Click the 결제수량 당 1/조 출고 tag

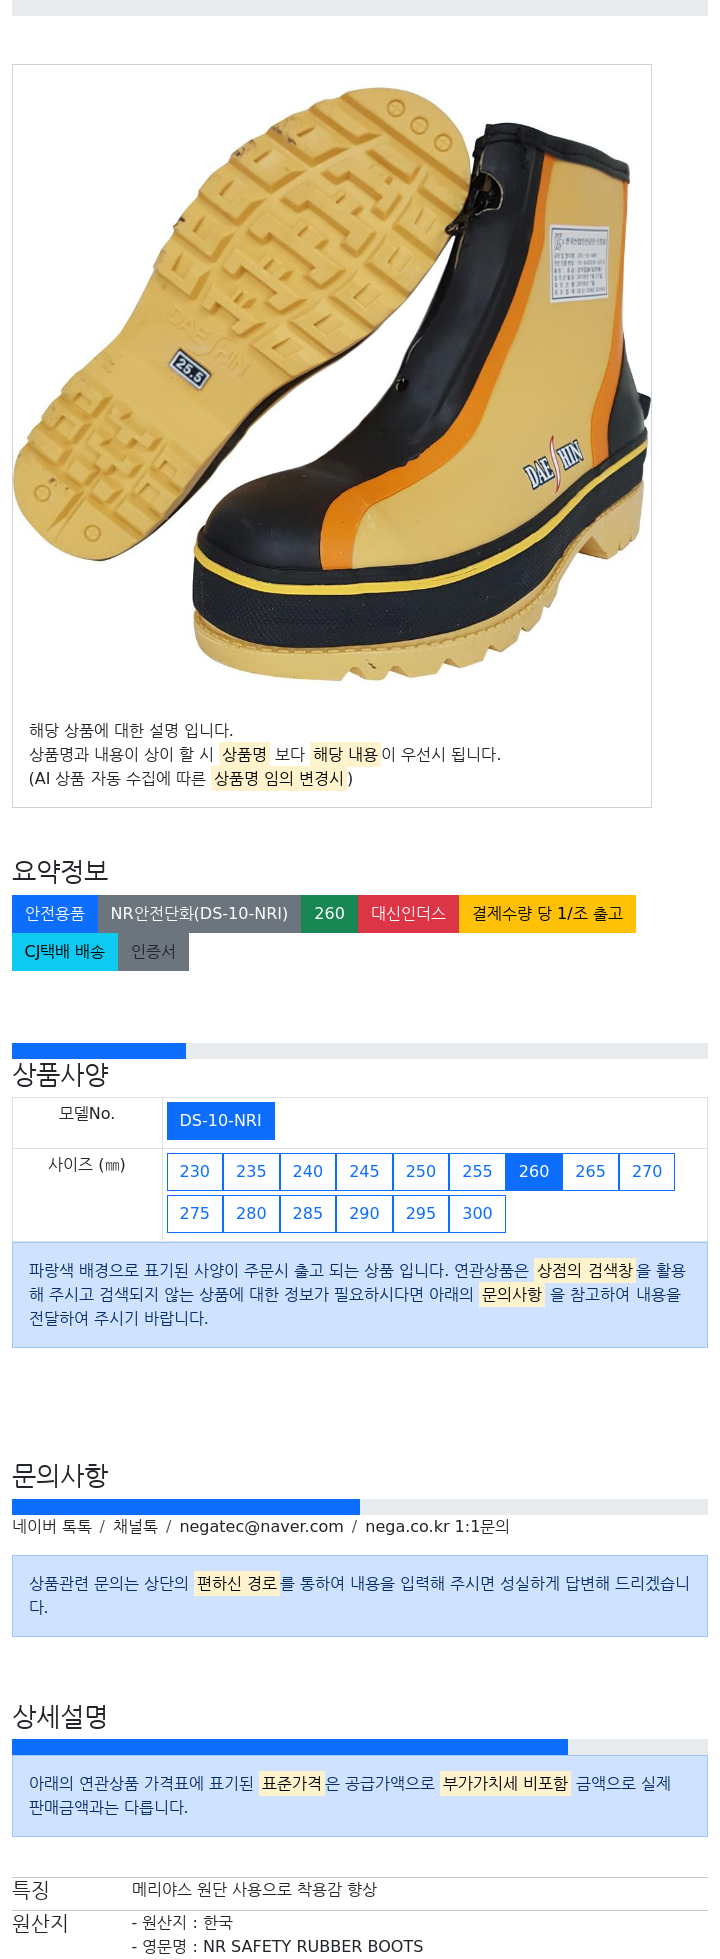pyautogui.click(x=547, y=914)
